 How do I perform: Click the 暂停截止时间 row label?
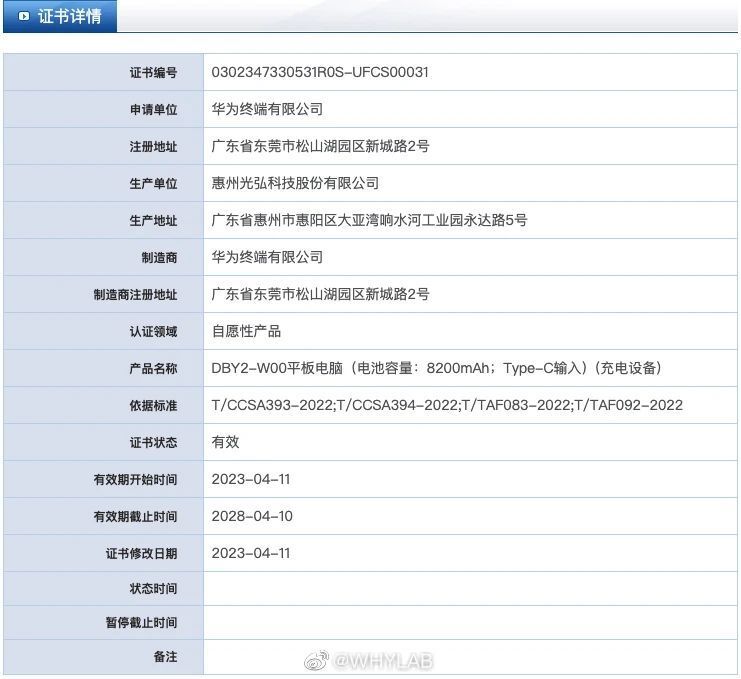pos(141,623)
